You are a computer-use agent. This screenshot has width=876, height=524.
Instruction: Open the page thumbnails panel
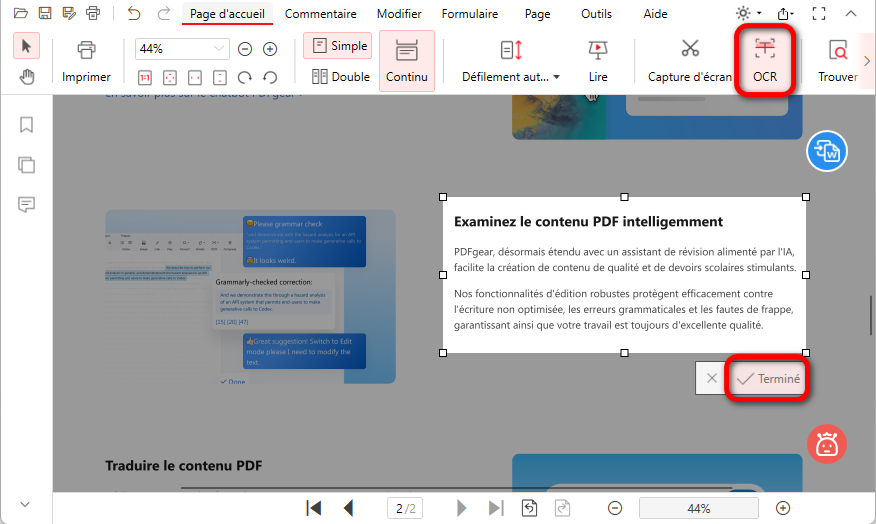click(26, 165)
